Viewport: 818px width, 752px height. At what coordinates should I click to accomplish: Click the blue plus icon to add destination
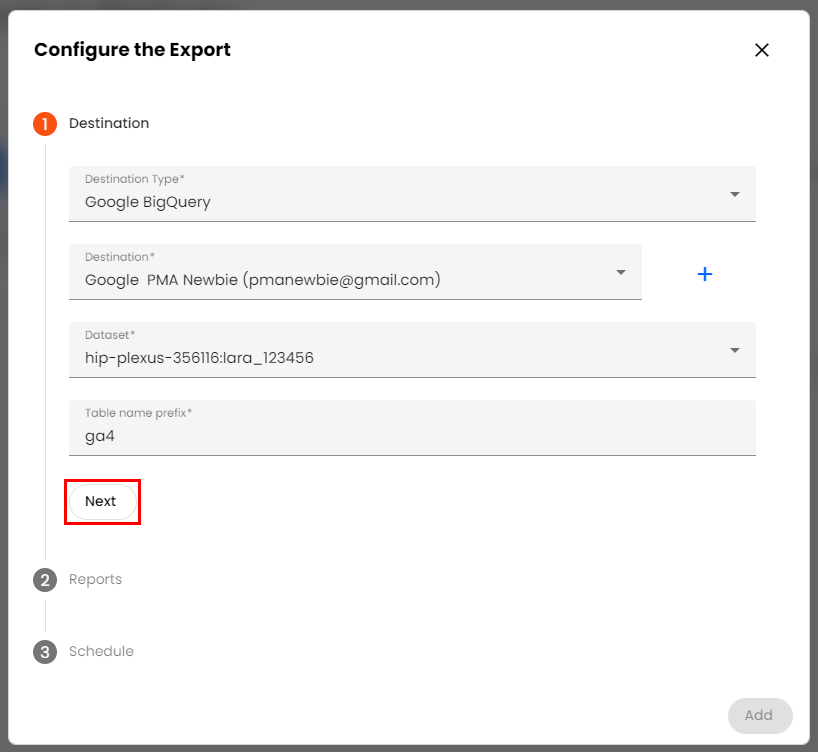(x=704, y=273)
